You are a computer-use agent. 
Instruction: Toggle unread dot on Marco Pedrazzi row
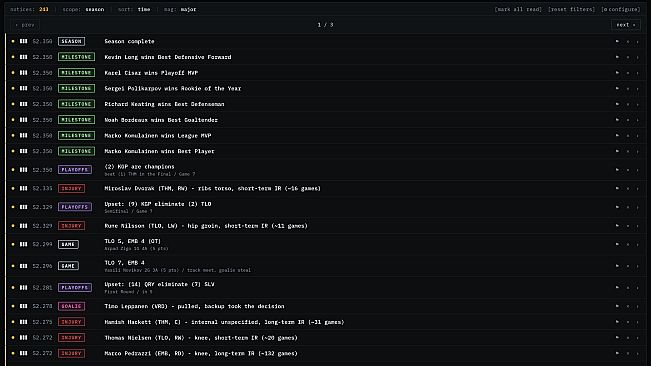(x=13, y=354)
